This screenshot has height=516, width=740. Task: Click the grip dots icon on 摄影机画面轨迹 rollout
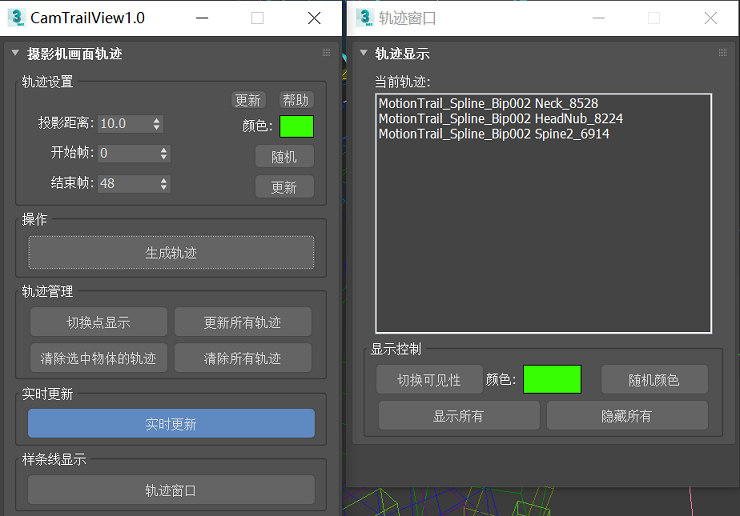(x=326, y=54)
